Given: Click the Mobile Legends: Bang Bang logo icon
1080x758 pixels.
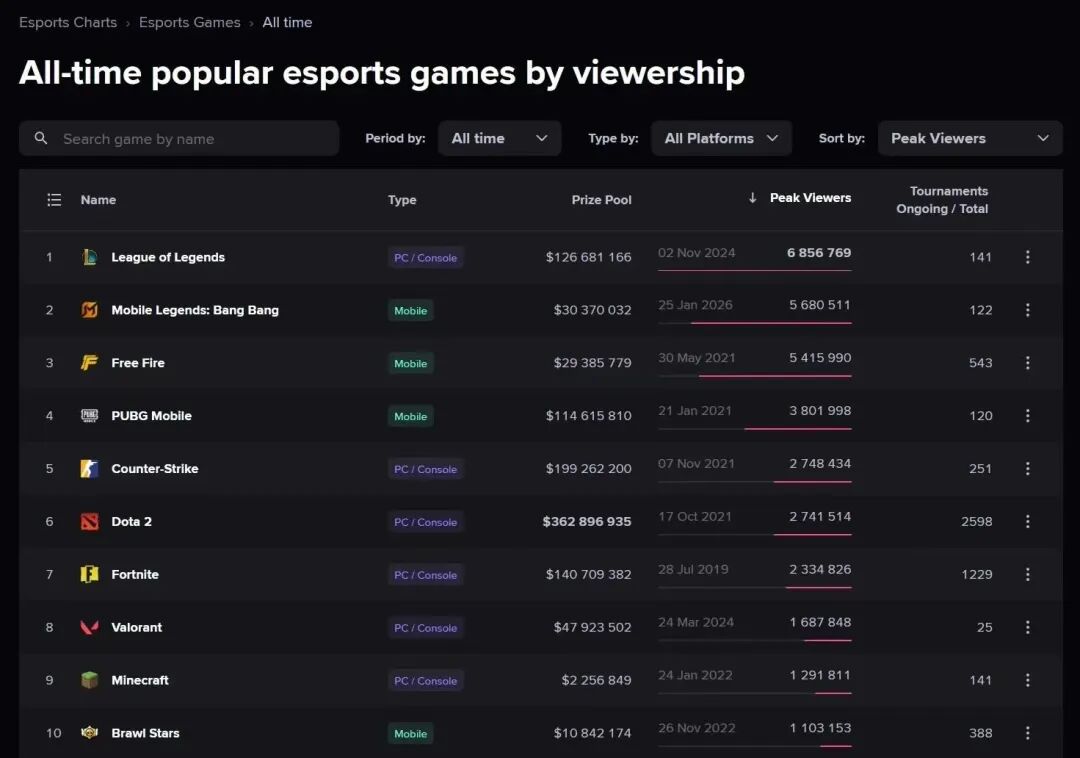Looking at the screenshot, I should pyautogui.click(x=90, y=310).
